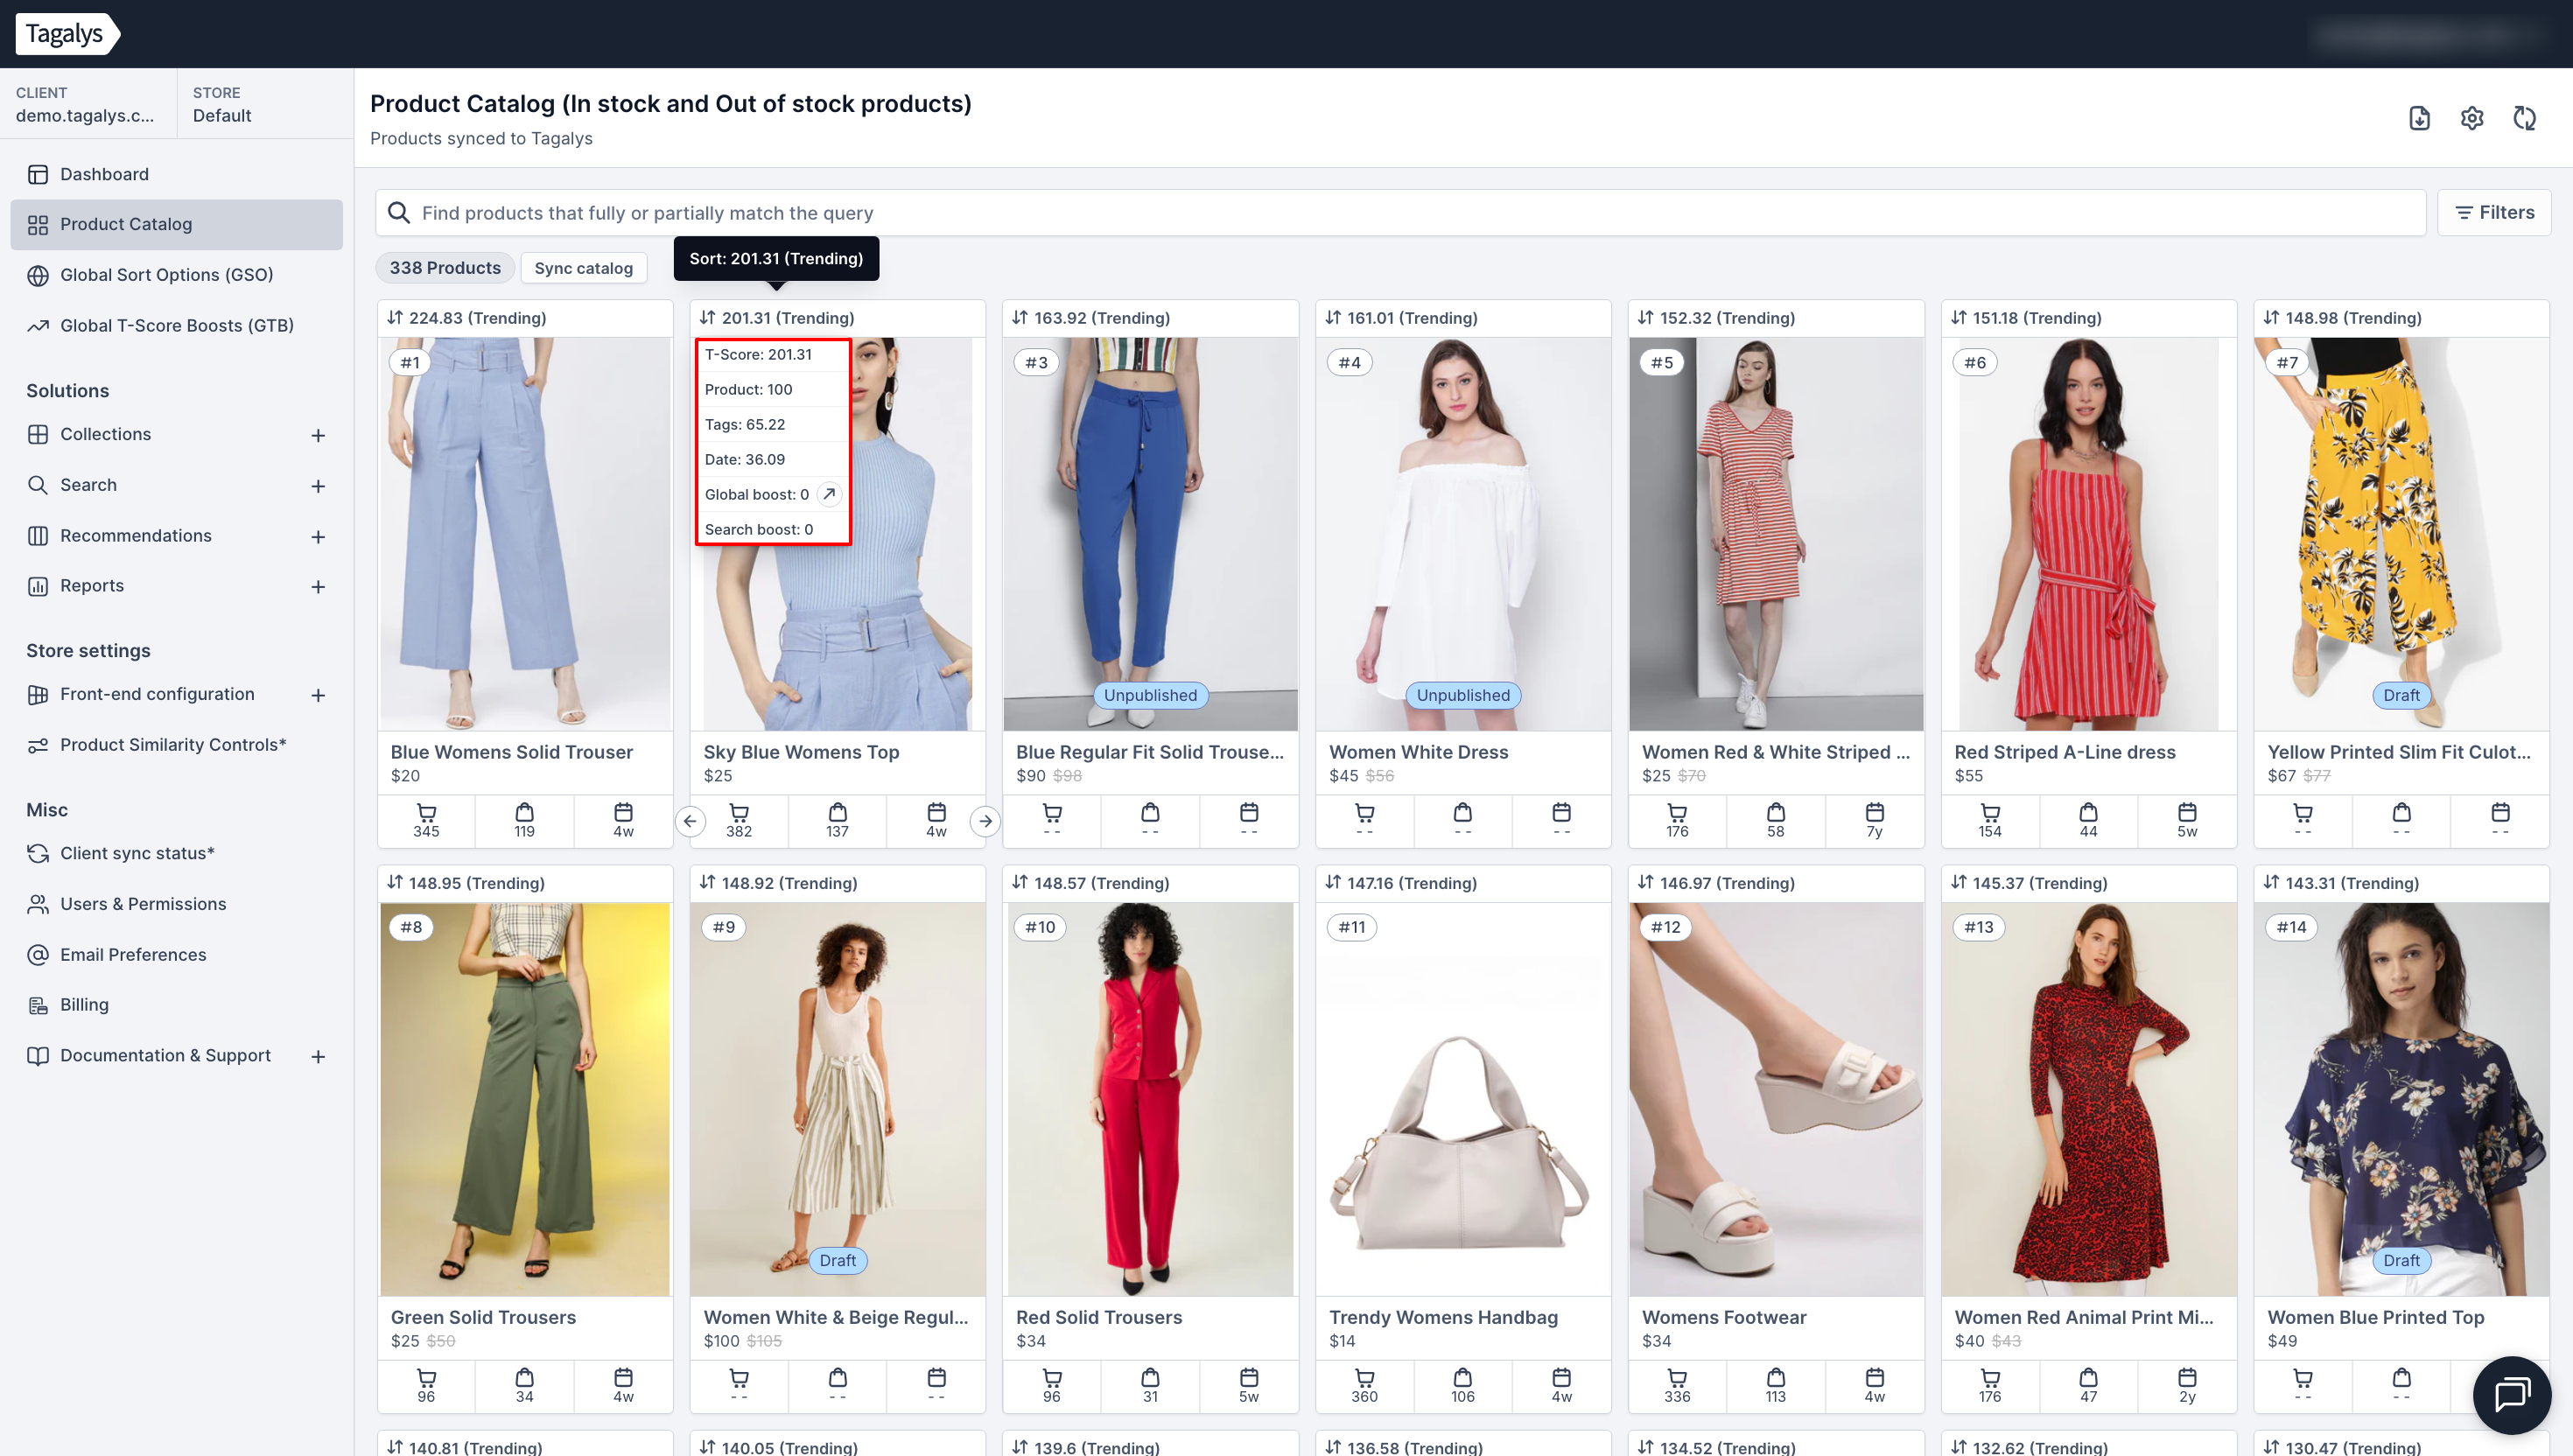The width and height of the screenshot is (2573, 1456).
Task: Expand the Reports section
Action: [x=317, y=587]
